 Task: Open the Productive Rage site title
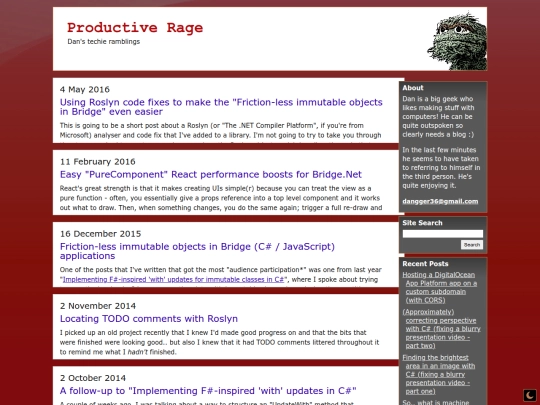[x=135, y=28]
